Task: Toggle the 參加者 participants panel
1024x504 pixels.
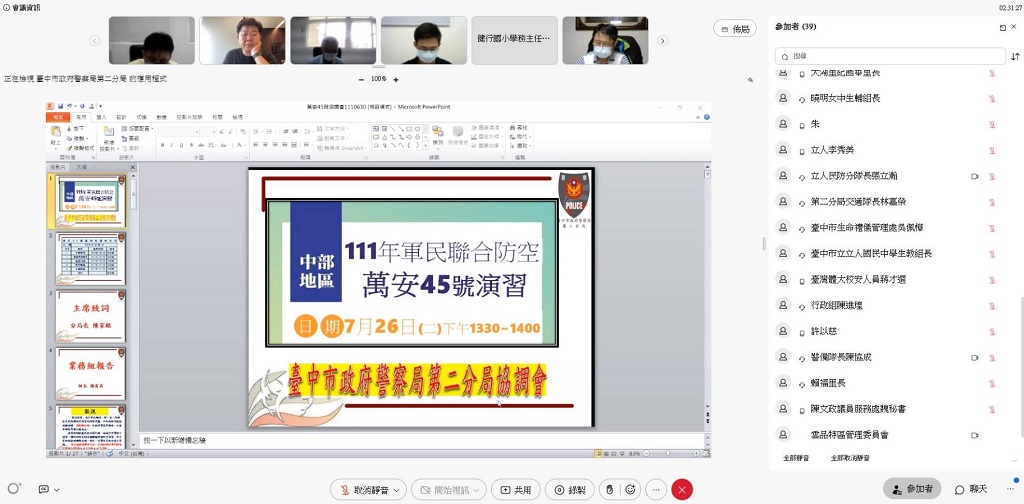Action: 913,489
